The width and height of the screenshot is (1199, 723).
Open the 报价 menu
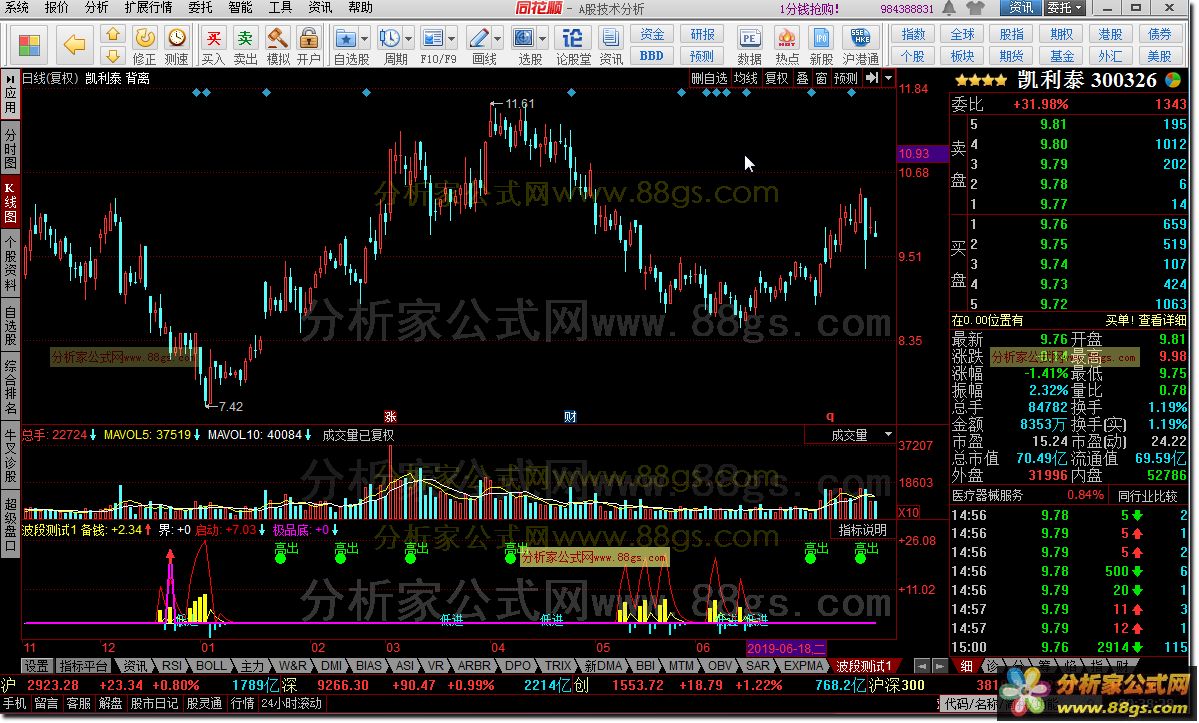(x=57, y=8)
